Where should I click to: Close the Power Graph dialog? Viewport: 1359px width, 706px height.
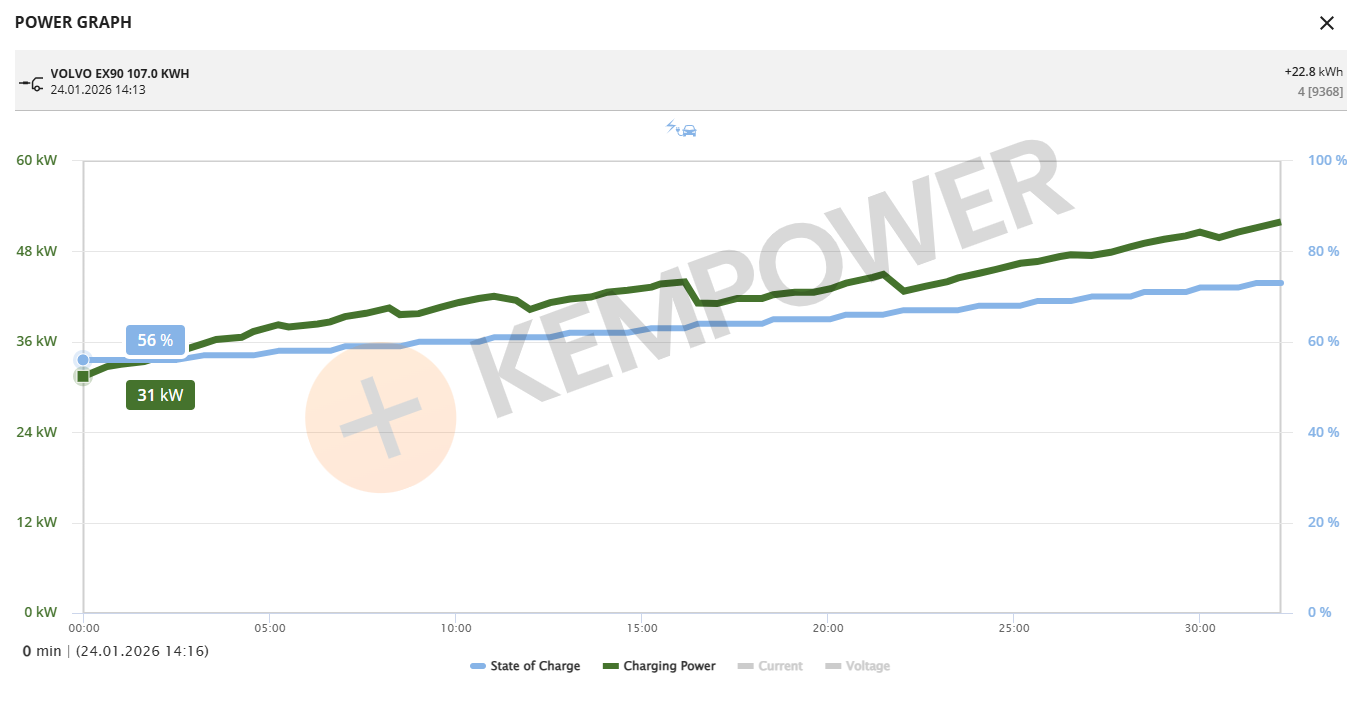pyautogui.click(x=1327, y=23)
